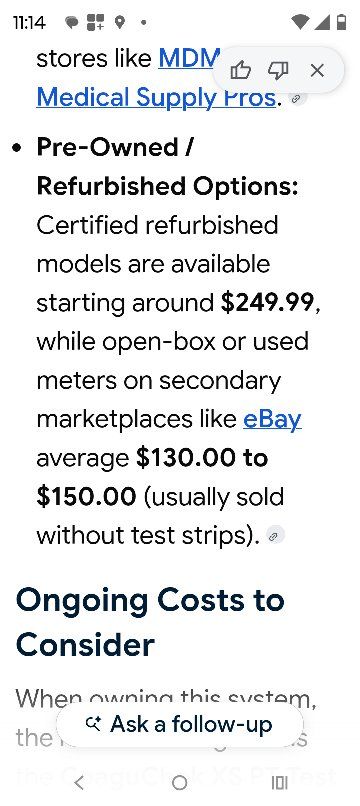Tap the chat bubble notification icon
The image size is (360, 806).
click(72, 23)
